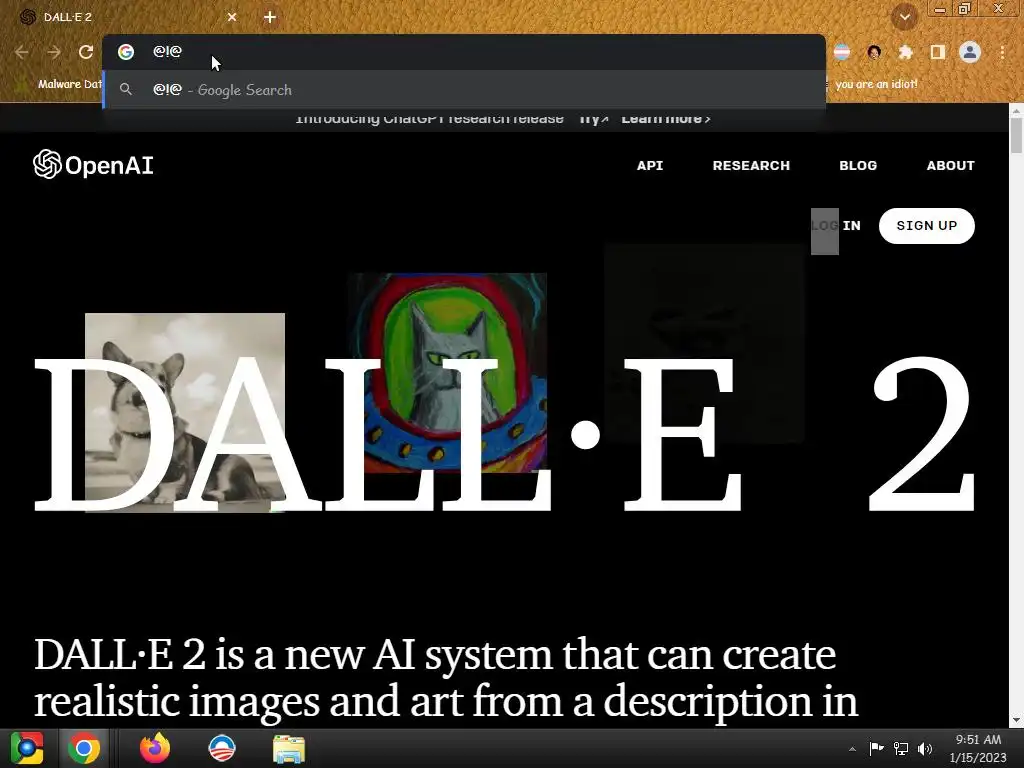
Task: Show hidden tray icons arrow
Action: click(852, 749)
